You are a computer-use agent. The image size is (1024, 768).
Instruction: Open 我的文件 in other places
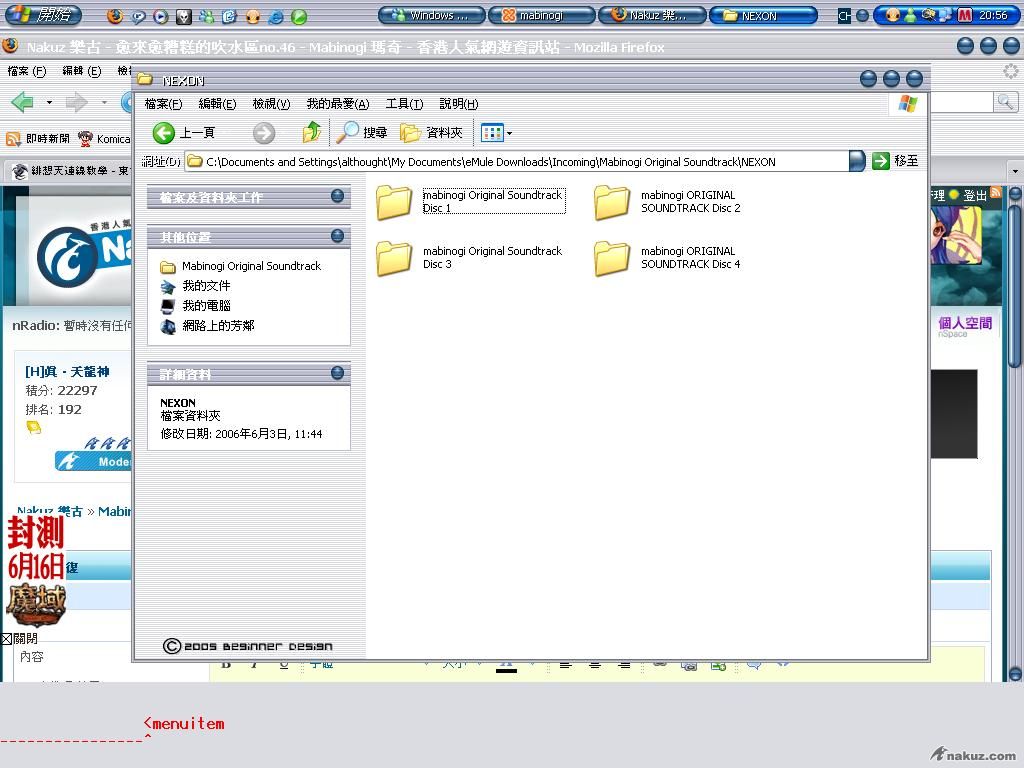pyautogui.click(x=196, y=286)
